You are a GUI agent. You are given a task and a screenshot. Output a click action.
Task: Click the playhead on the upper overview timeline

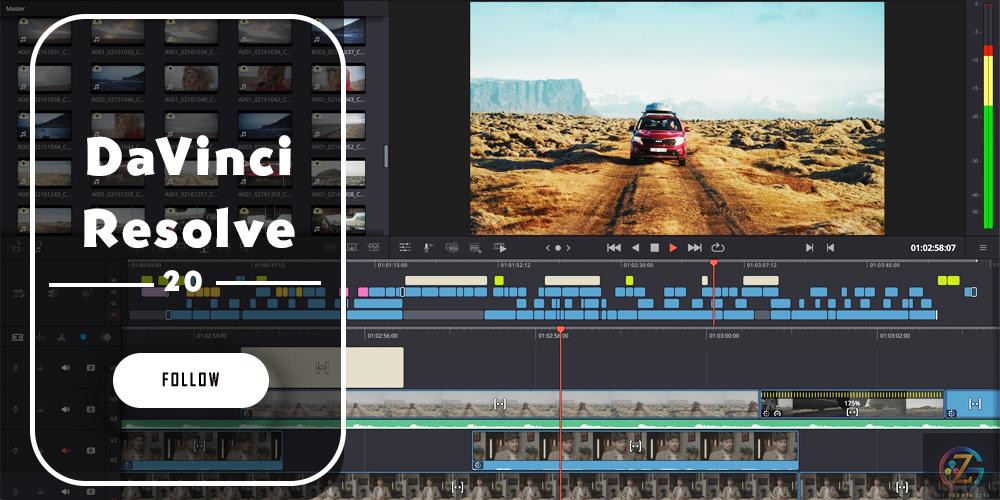(x=714, y=263)
